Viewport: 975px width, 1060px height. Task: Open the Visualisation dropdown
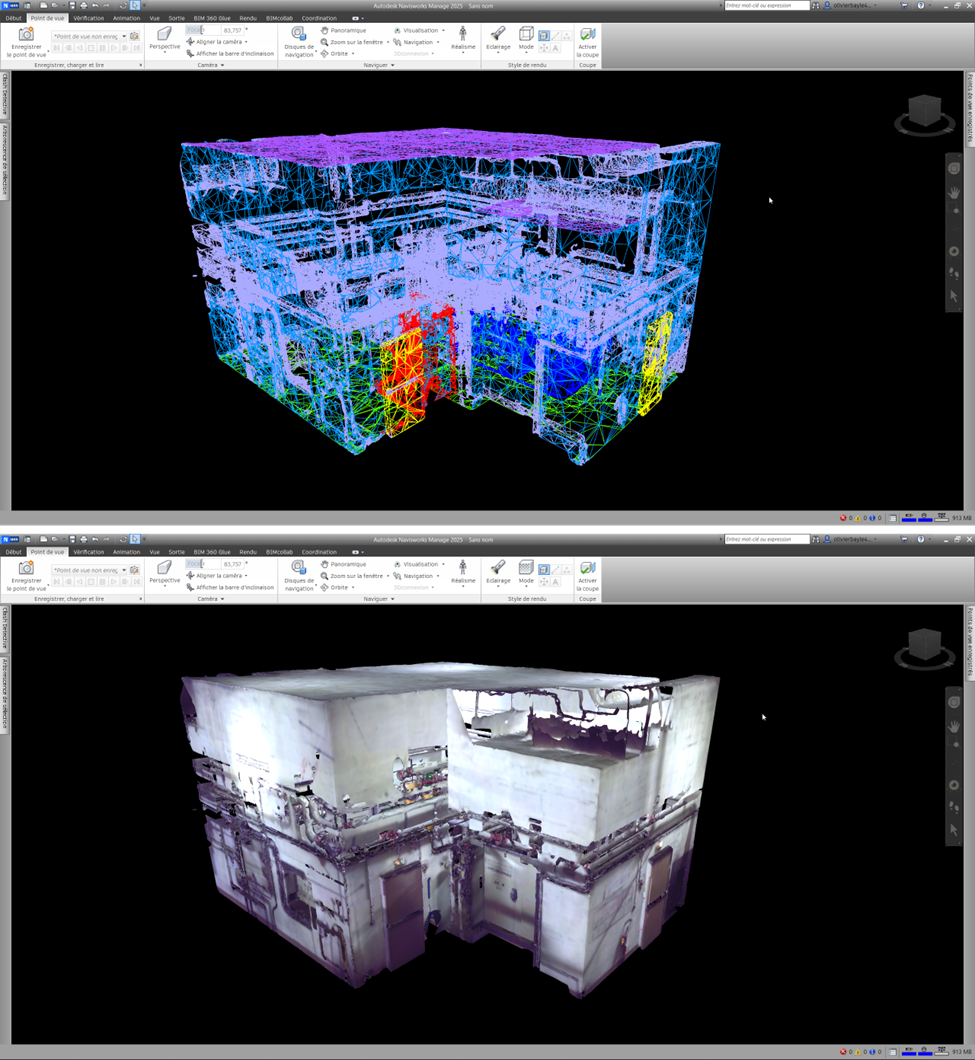(x=420, y=30)
